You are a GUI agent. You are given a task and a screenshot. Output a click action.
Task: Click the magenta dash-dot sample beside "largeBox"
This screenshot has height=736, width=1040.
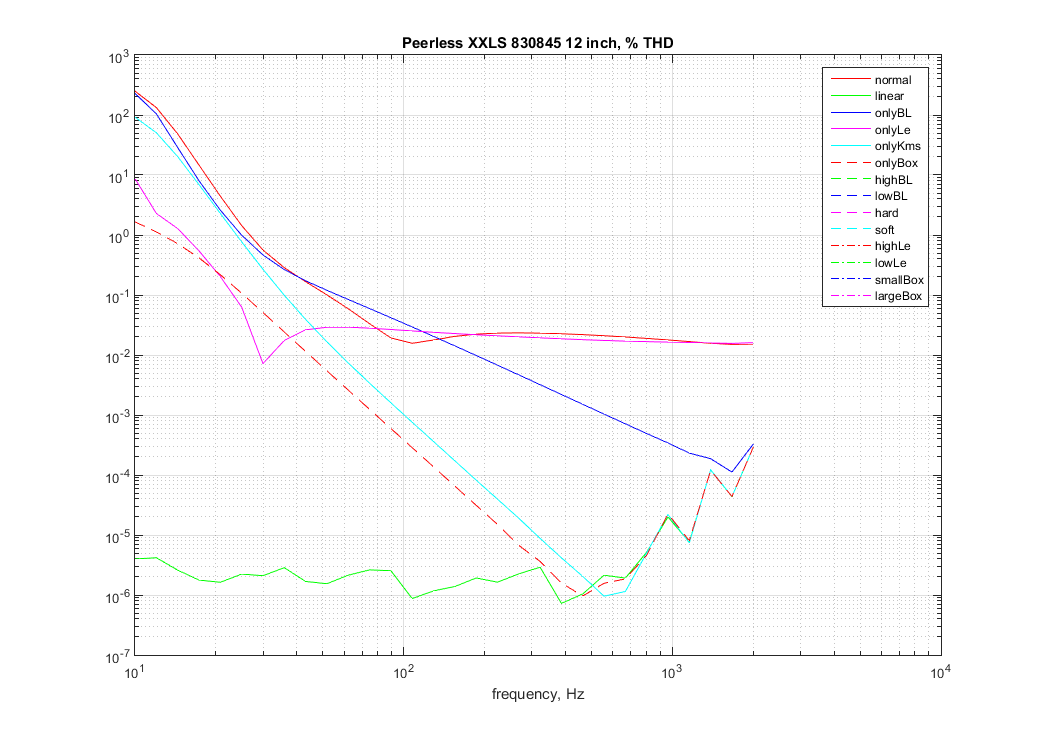[850, 296]
